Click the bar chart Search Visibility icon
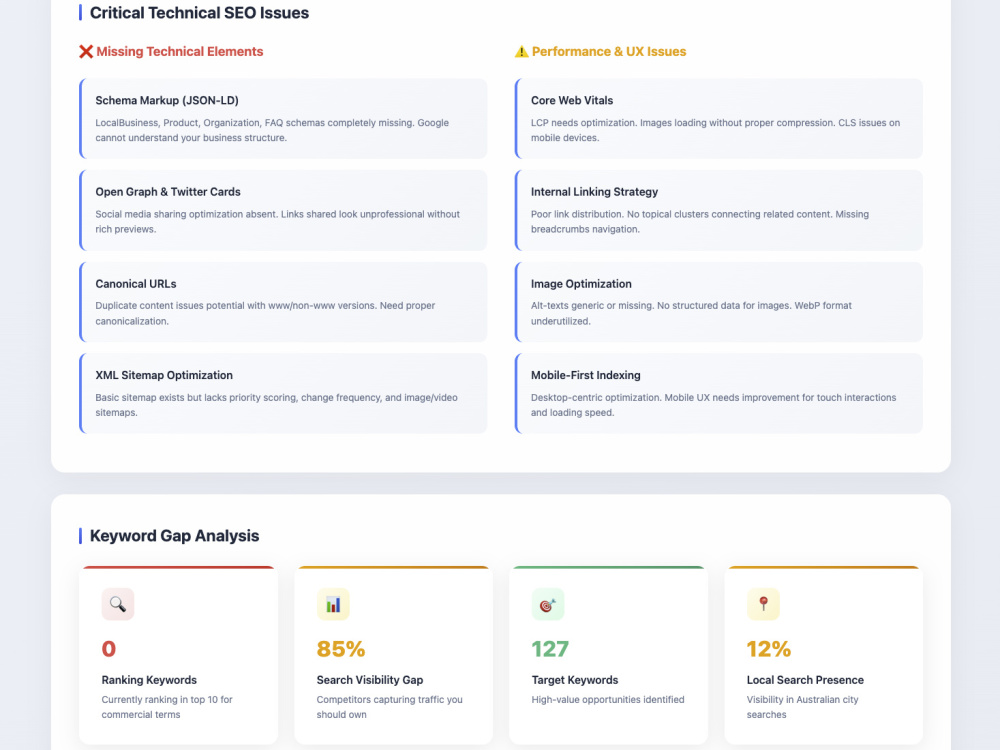 click(x=333, y=603)
